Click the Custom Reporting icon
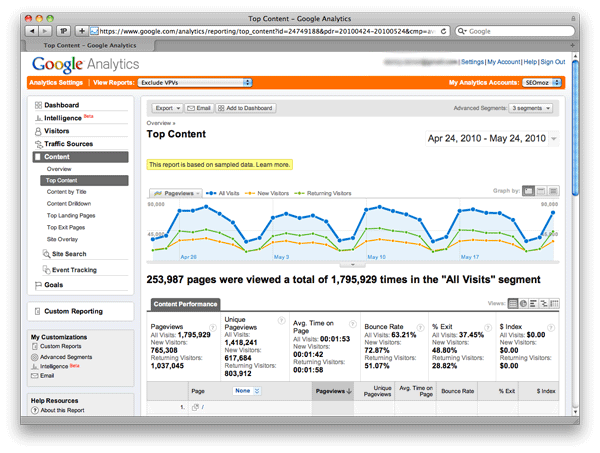The image size is (600, 453). coord(37,312)
